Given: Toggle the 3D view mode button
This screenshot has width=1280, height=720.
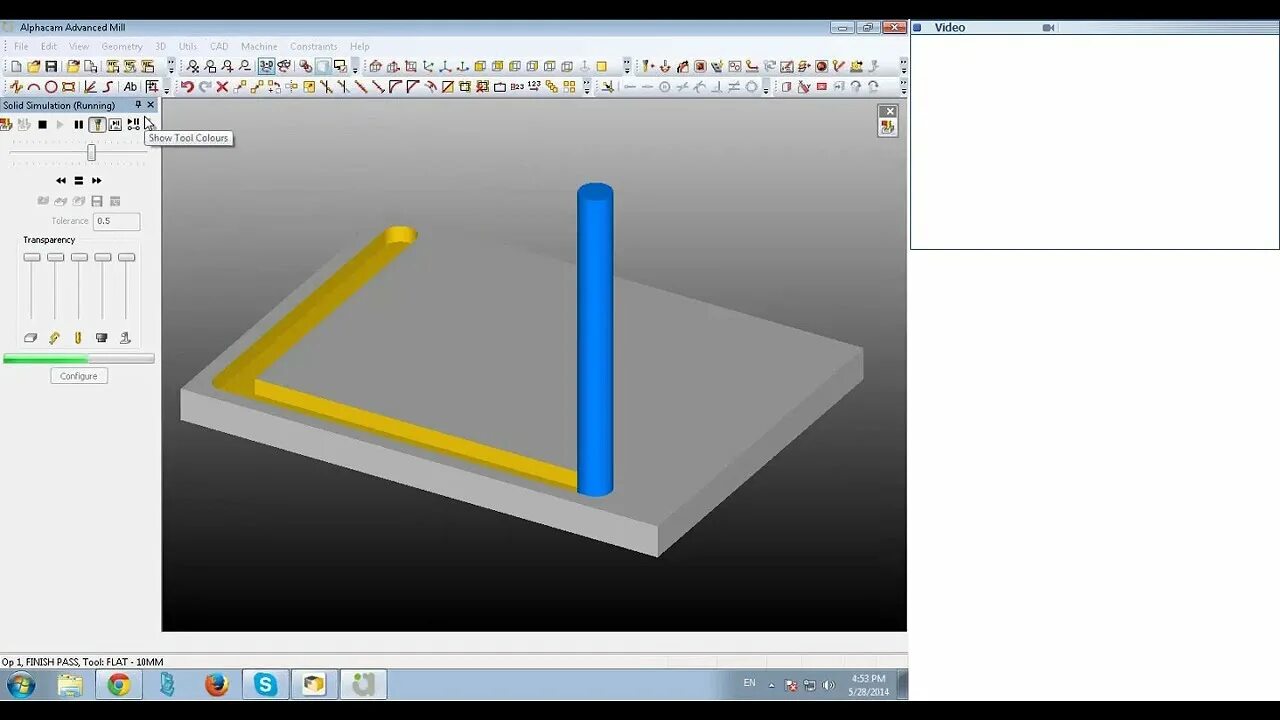Looking at the screenshot, I should click(x=266, y=66).
